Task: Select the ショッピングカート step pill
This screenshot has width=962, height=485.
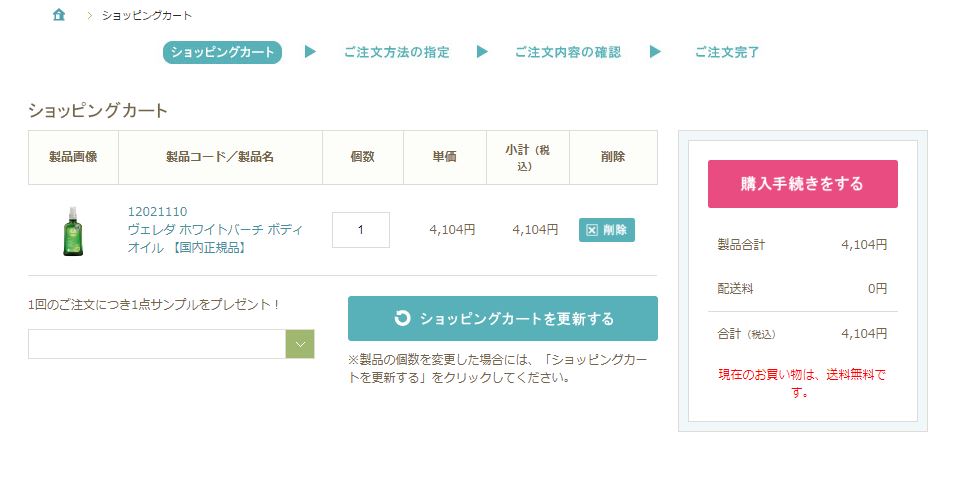Action: (x=222, y=52)
